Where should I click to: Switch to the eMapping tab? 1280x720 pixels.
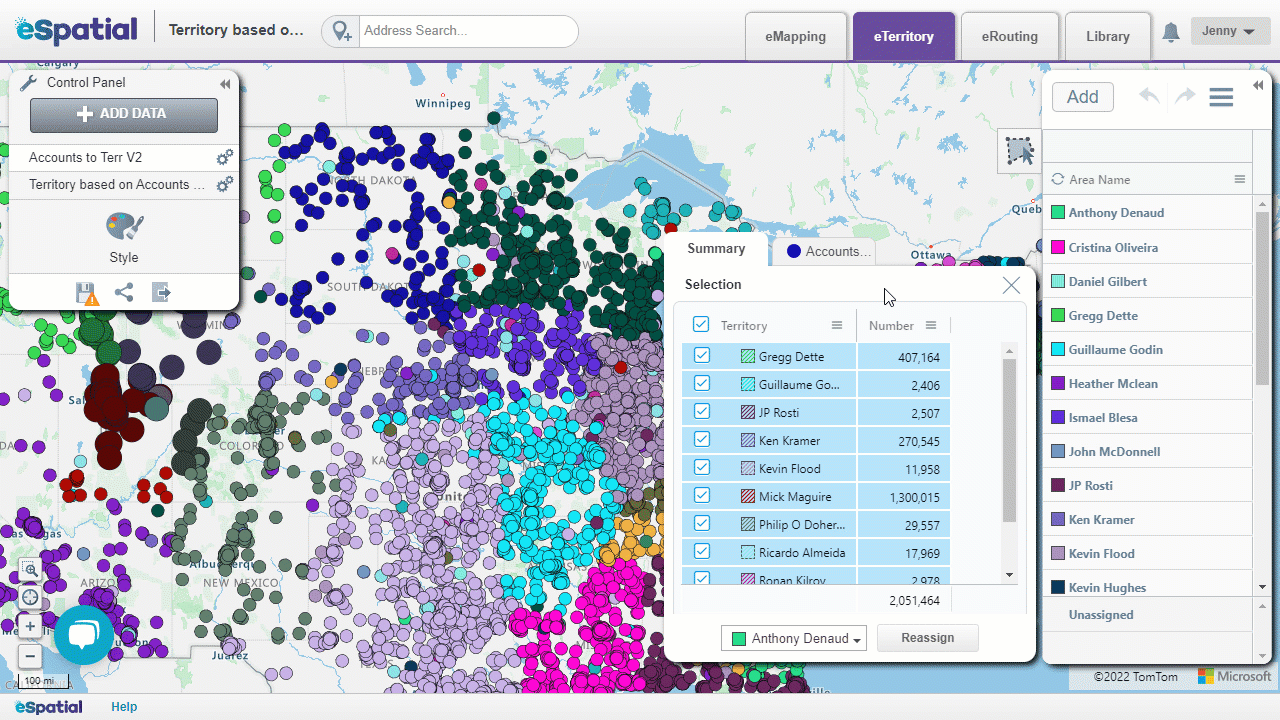[x=796, y=37]
